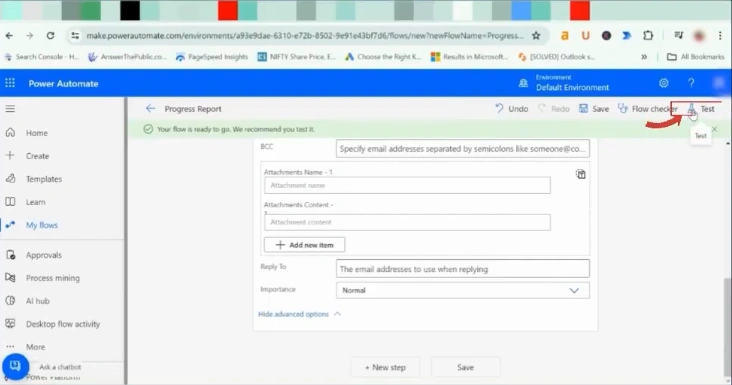Click the bottom Save button

pyautogui.click(x=465, y=367)
